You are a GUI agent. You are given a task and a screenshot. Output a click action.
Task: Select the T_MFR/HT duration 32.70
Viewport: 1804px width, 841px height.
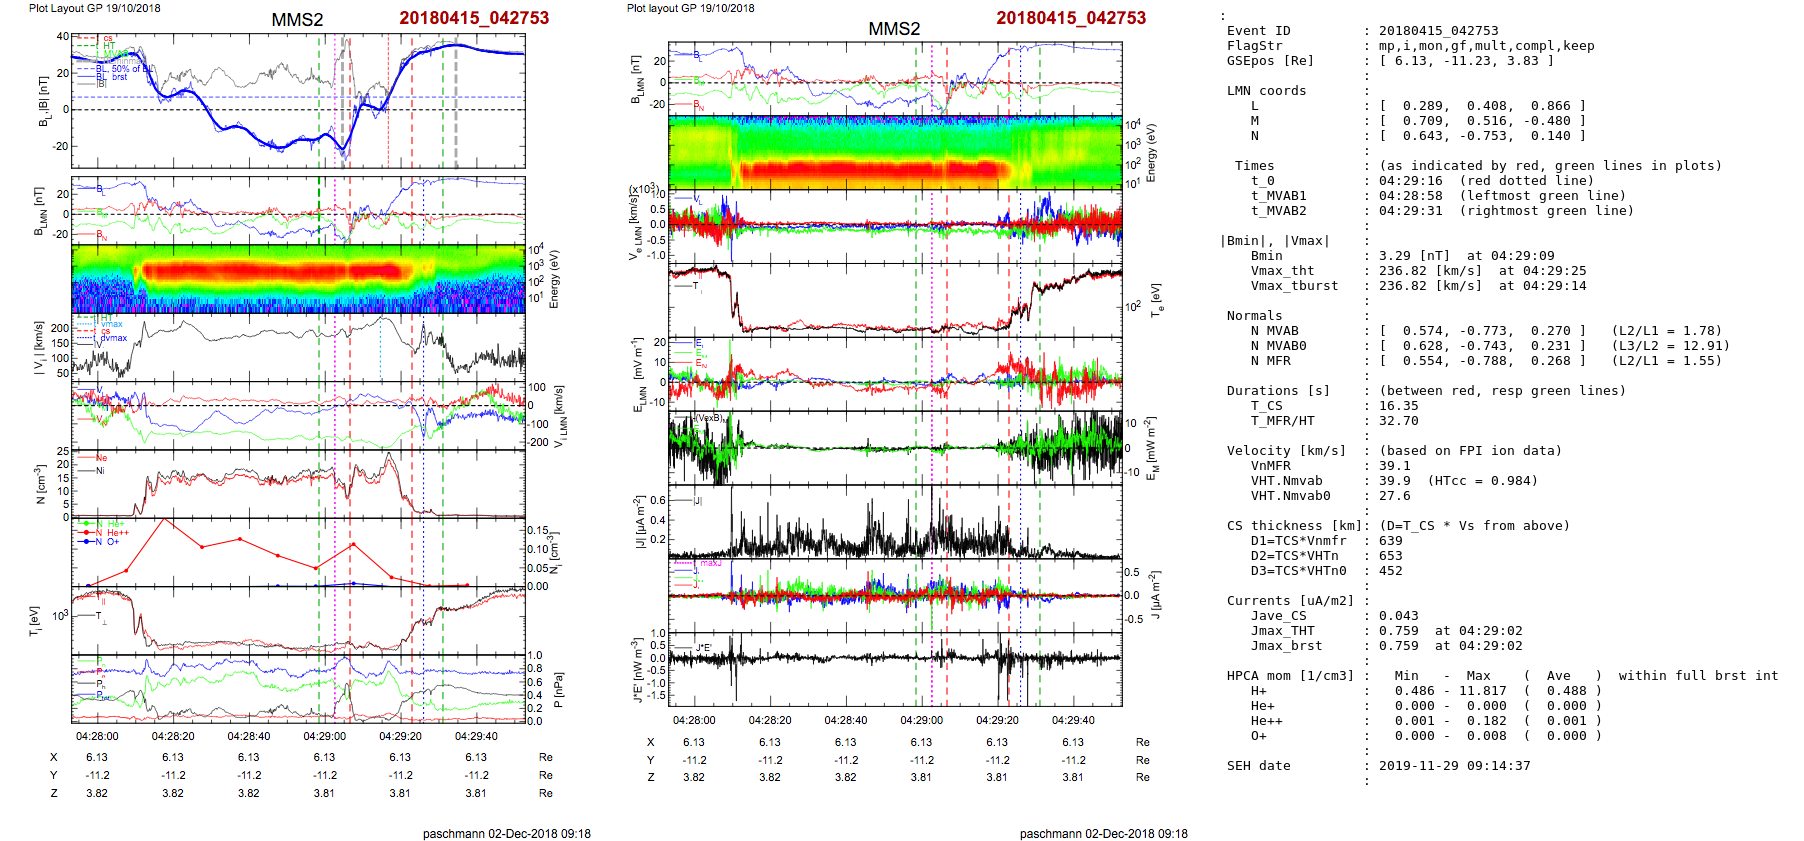(1398, 421)
